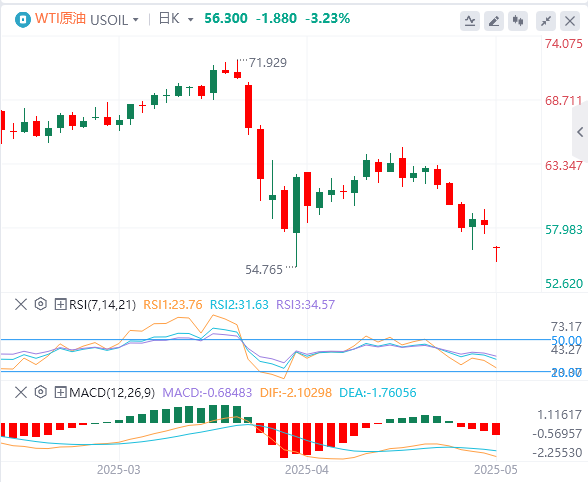The height and width of the screenshot is (482, 588).
Task: Expand the right side panel arrow
Action: click(x=580, y=132)
